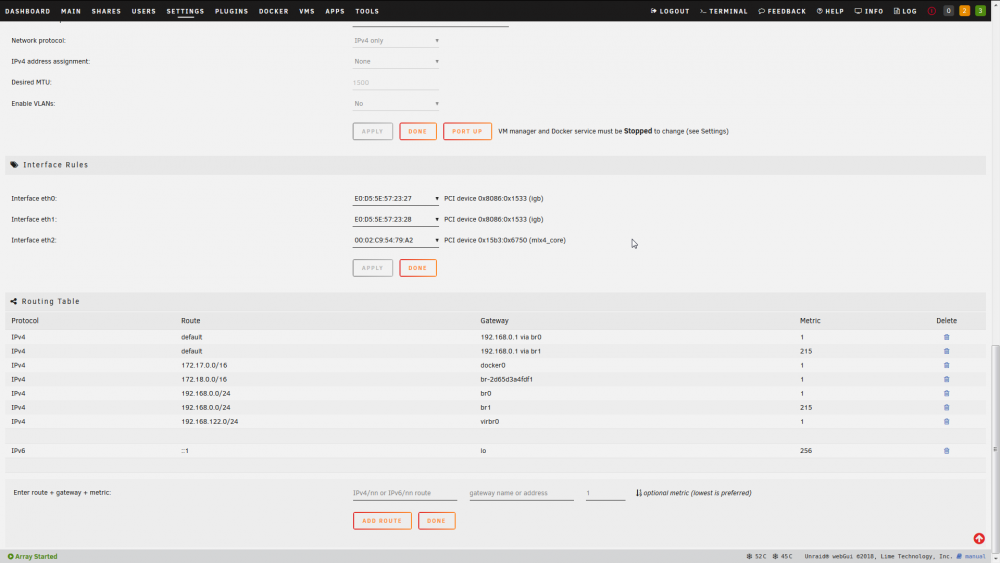Open the green notice counter 3

click(x=980, y=11)
